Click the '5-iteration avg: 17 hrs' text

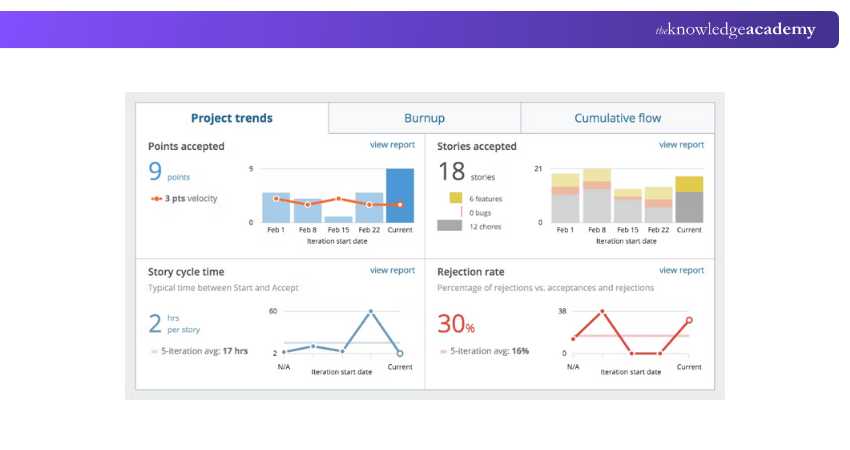click(204, 351)
